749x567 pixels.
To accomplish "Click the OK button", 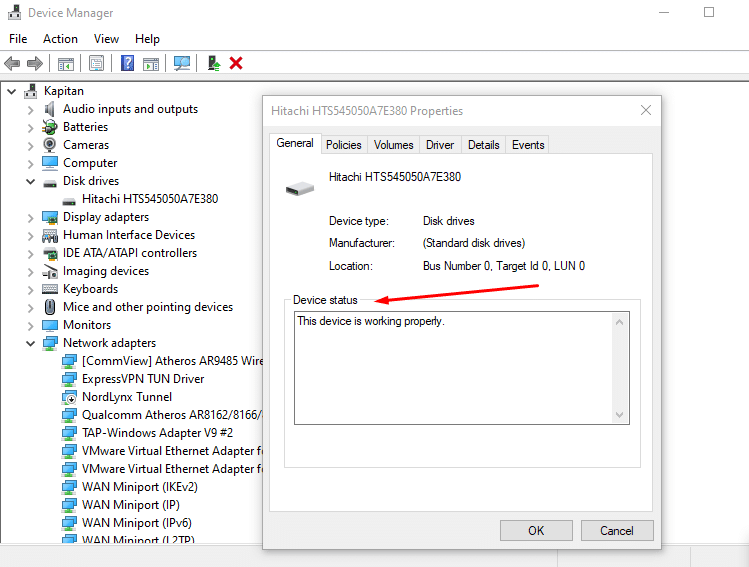I will click(536, 531).
